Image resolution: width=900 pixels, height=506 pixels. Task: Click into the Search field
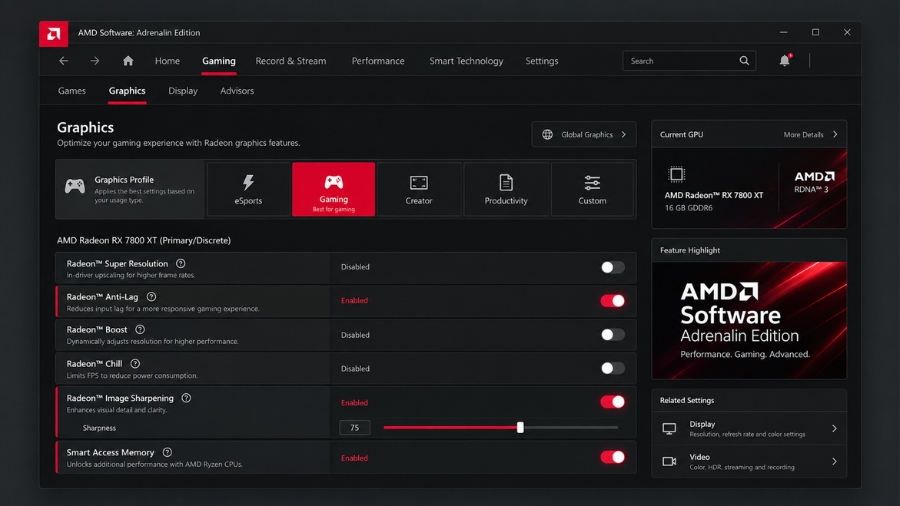[689, 61]
